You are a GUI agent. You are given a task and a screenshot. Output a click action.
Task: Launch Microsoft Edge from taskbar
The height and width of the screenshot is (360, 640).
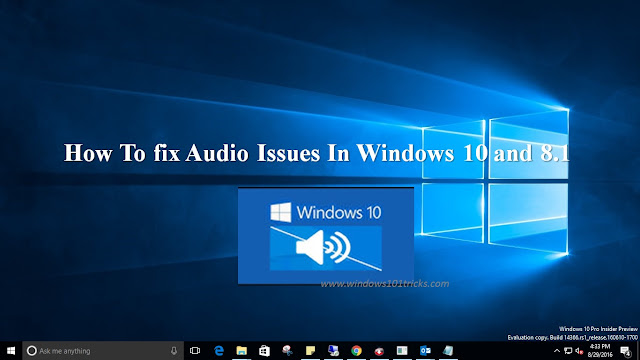(x=219, y=351)
